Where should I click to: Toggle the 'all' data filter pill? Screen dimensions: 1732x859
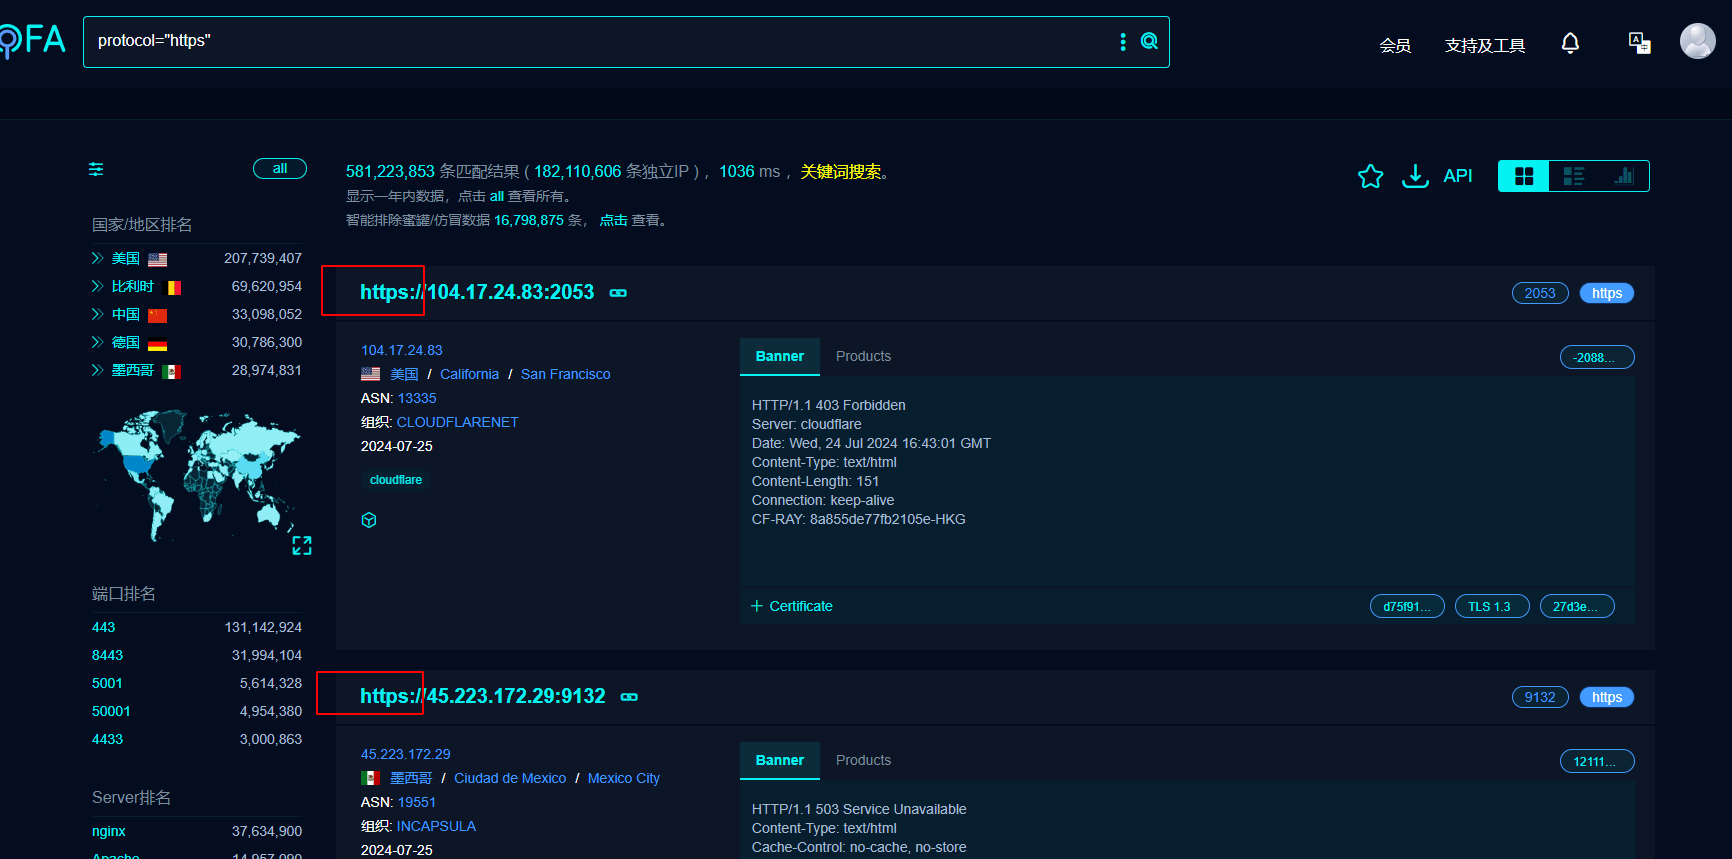(280, 168)
